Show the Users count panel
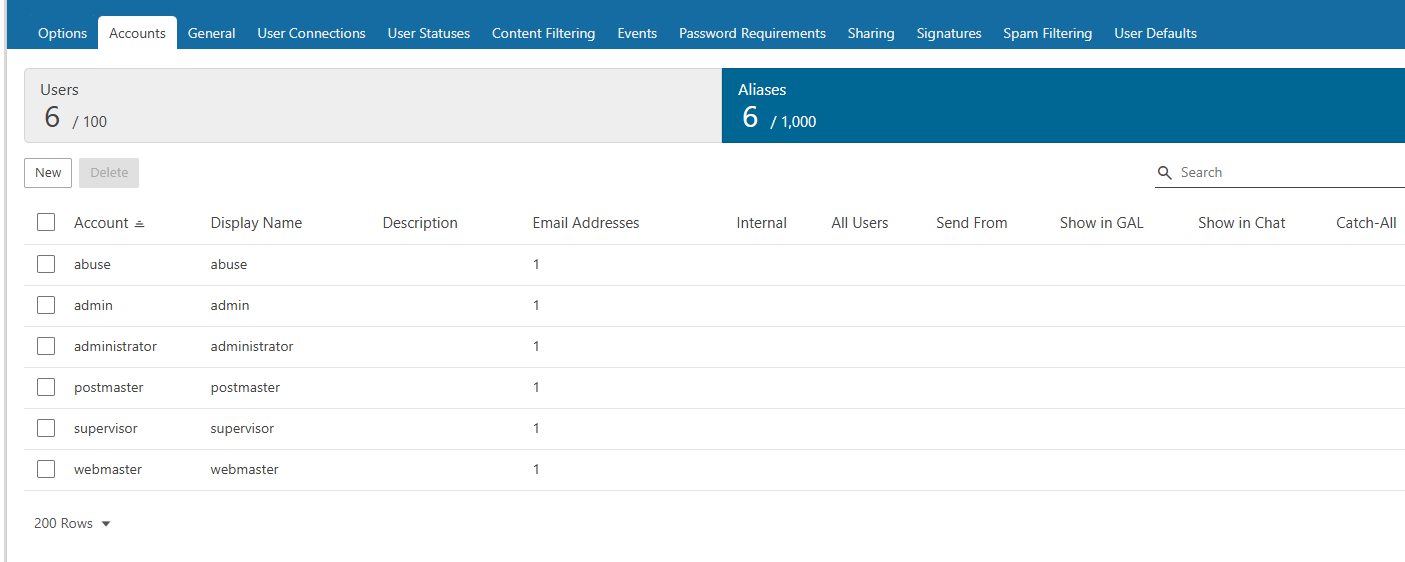Screen dimensions: 1405x562 tap(372, 106)
